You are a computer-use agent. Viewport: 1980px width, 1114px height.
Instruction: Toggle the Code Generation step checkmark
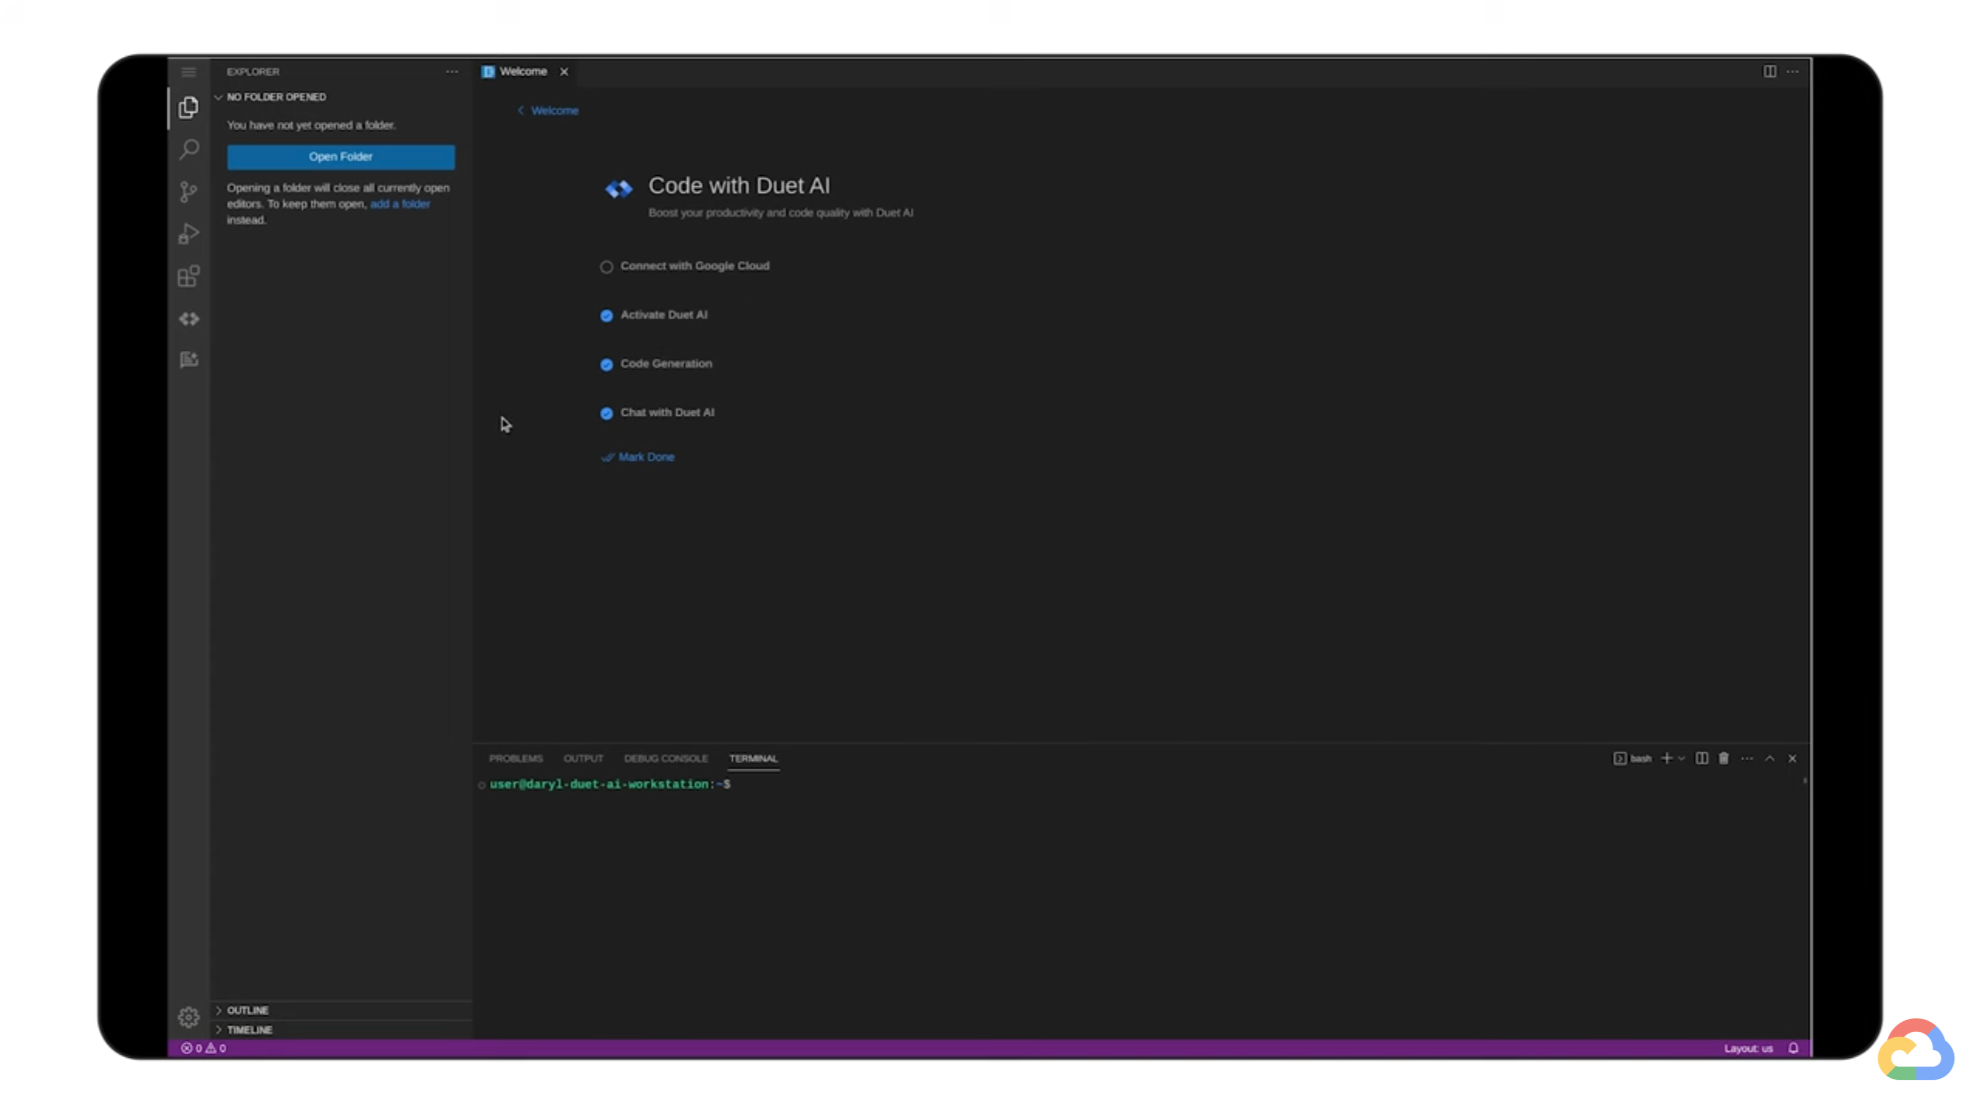[x=607, y=364]
